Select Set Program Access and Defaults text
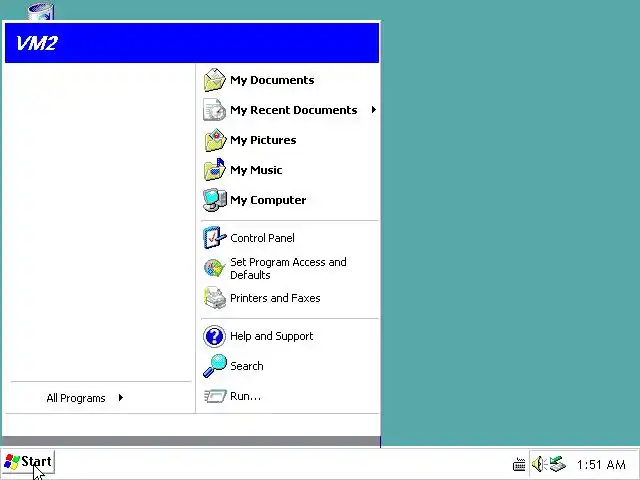 point(288,268)
